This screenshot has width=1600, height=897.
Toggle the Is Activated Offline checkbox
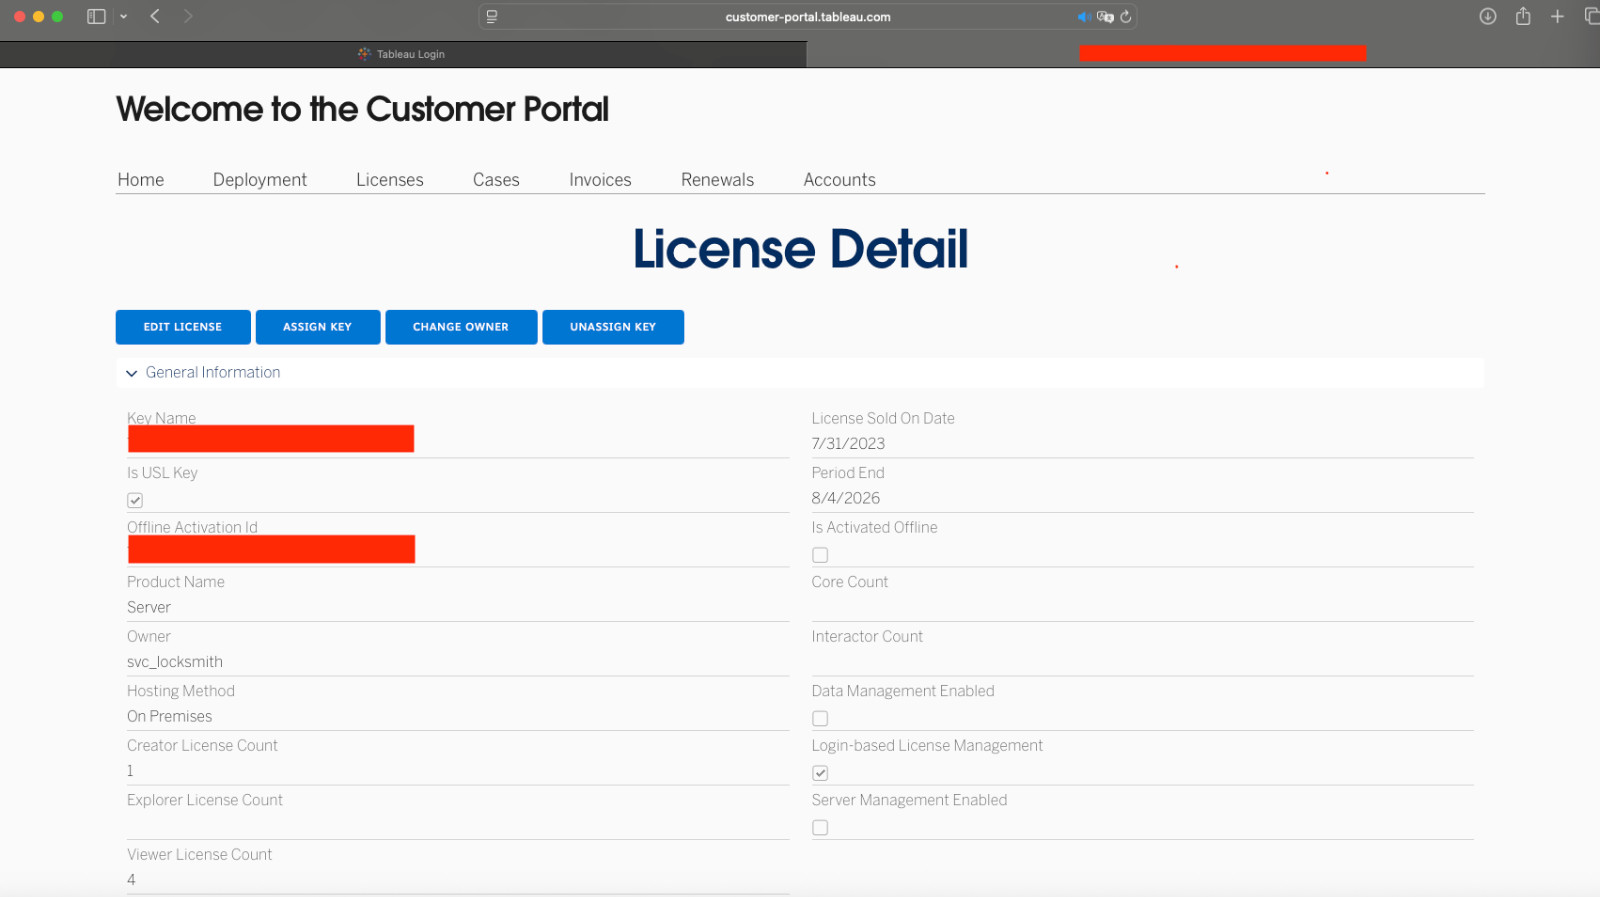820,555
